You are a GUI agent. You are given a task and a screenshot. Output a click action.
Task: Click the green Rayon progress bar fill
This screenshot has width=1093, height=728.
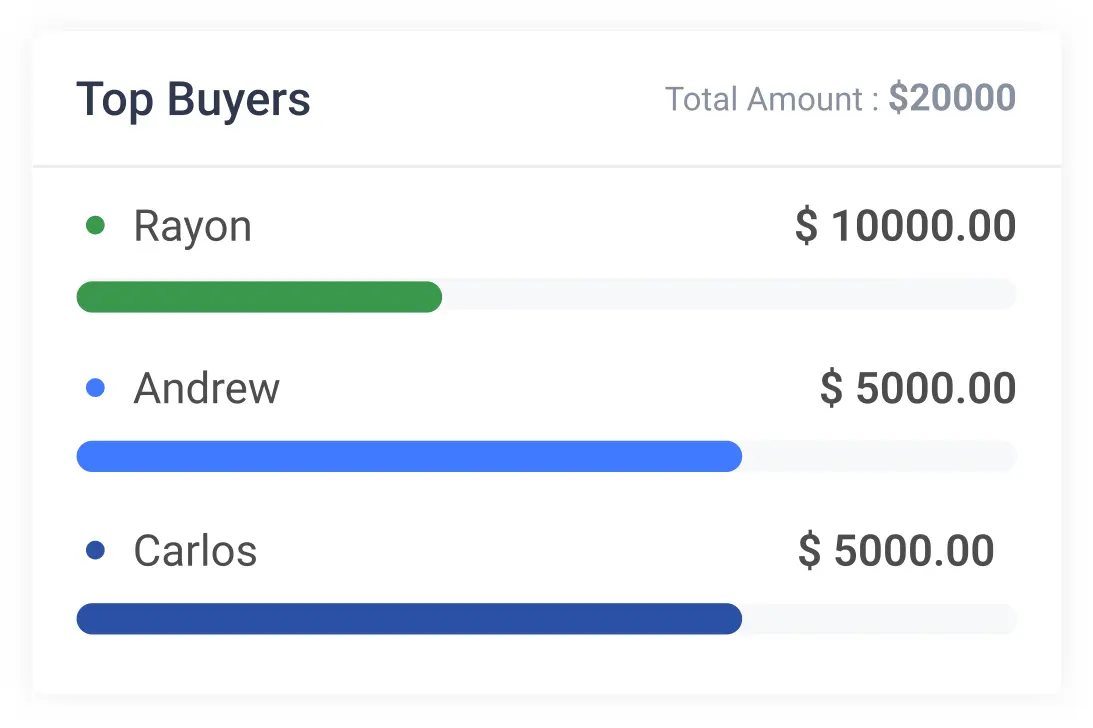(x=259, y=297)
